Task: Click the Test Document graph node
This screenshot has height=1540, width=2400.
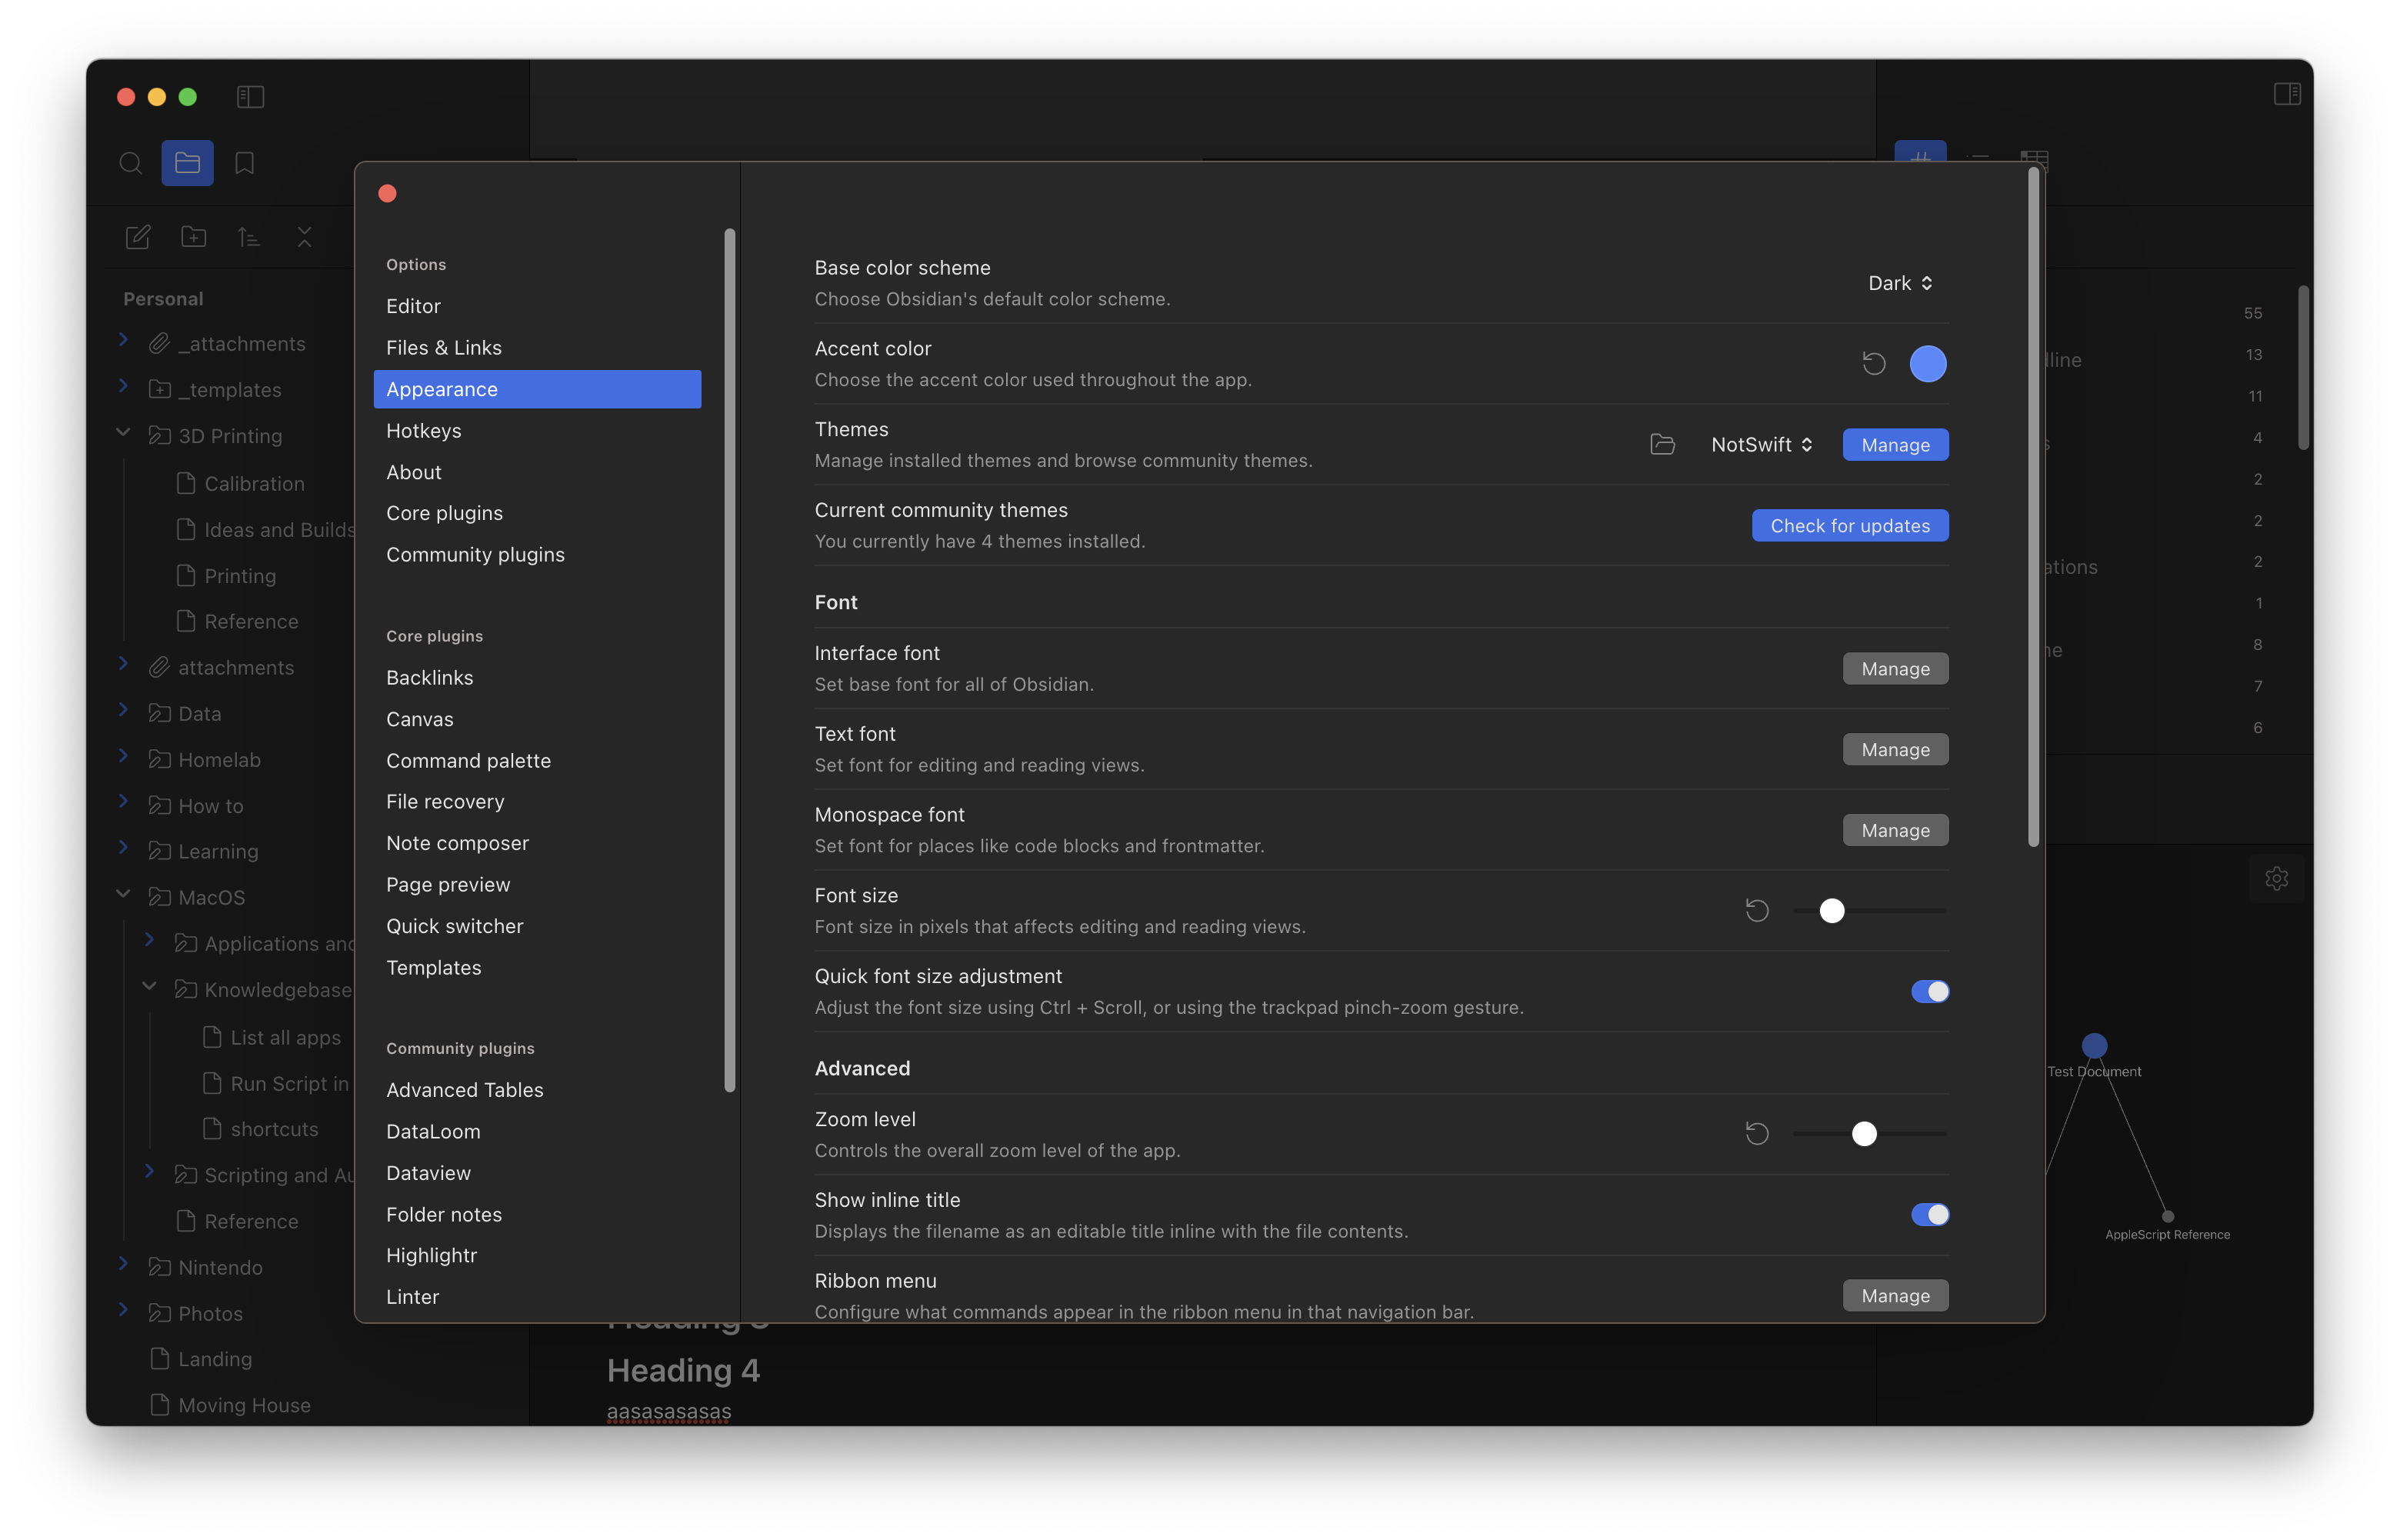Action: [2094, 1046]
